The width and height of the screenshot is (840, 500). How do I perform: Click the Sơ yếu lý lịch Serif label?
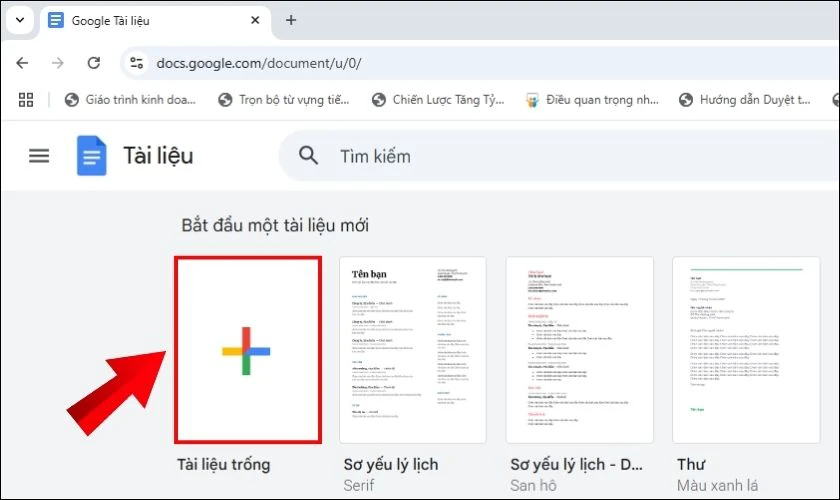[x=391, y=464]
